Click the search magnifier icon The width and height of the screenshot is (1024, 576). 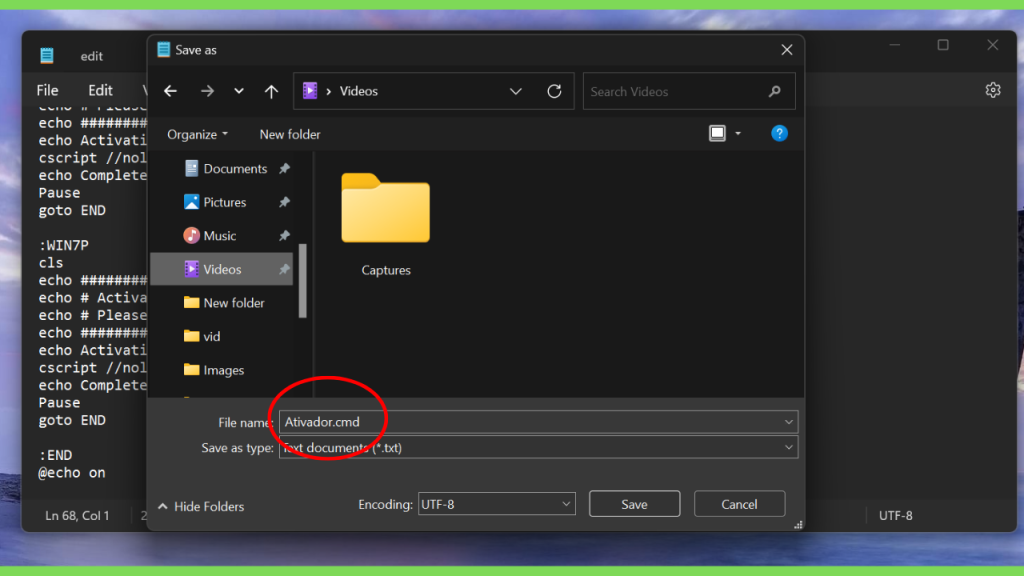click(775, 91)
